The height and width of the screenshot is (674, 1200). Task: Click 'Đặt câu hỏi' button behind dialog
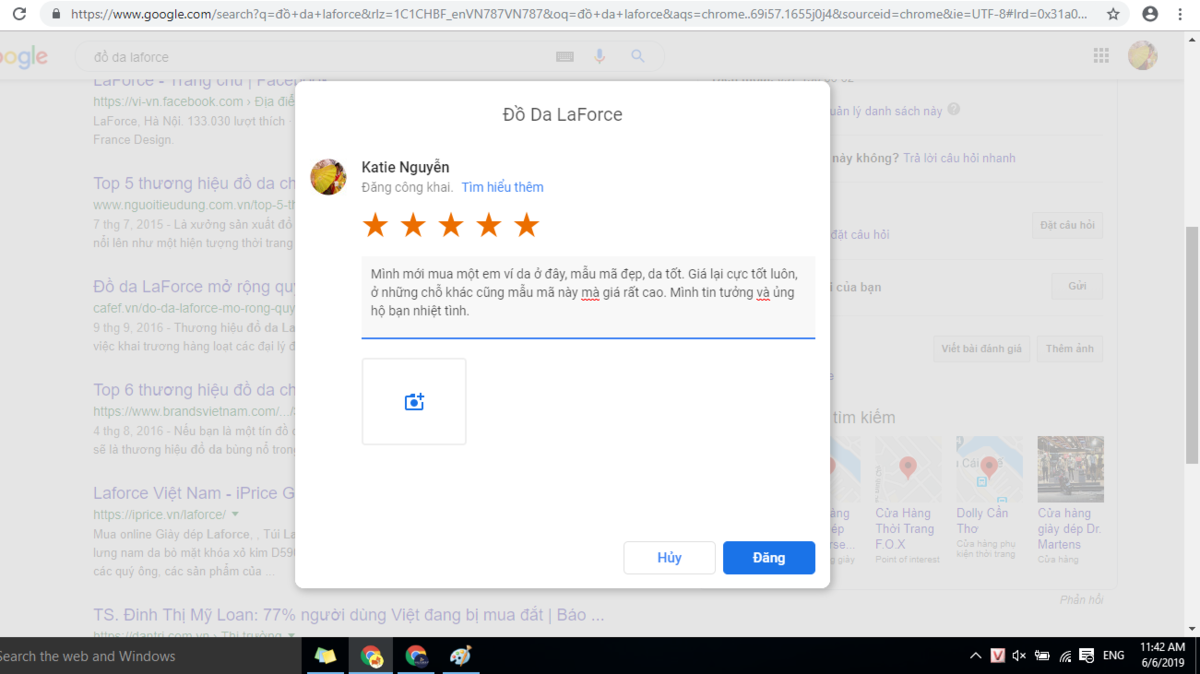point(1067,225)
